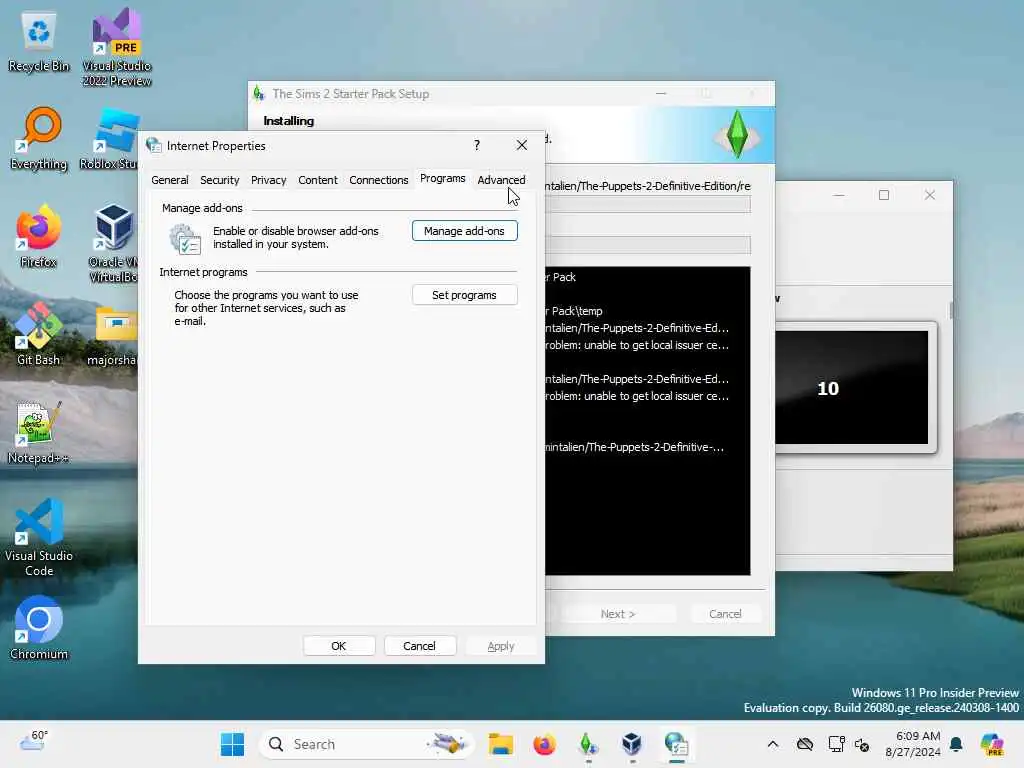Open the notification bell icon
The height and width of the screenshot is (768, 1024).
[956, 744]
